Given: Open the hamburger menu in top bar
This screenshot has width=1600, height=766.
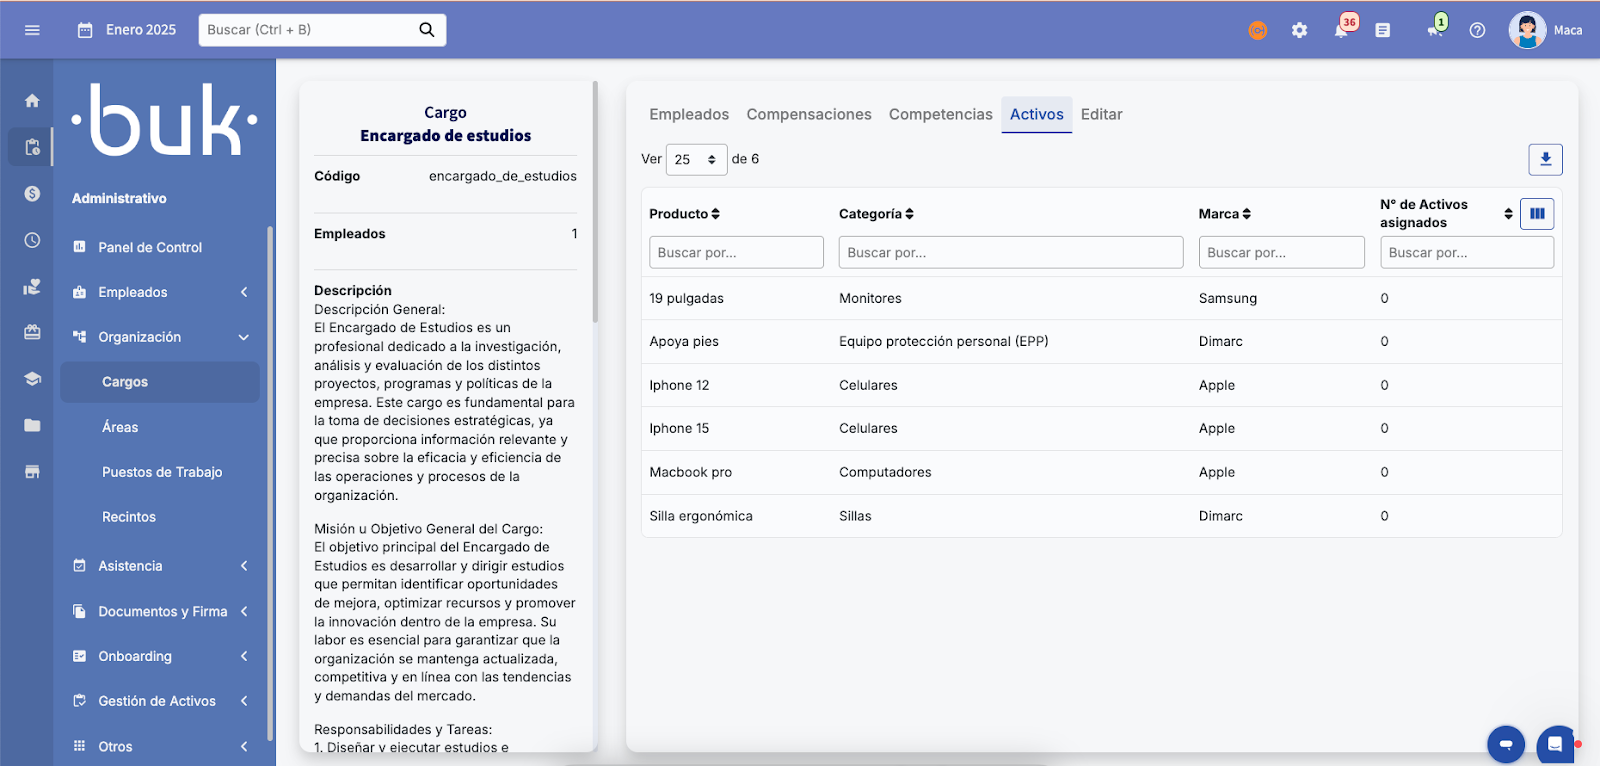Looking at the screenshot, I should tap(32, 30).
